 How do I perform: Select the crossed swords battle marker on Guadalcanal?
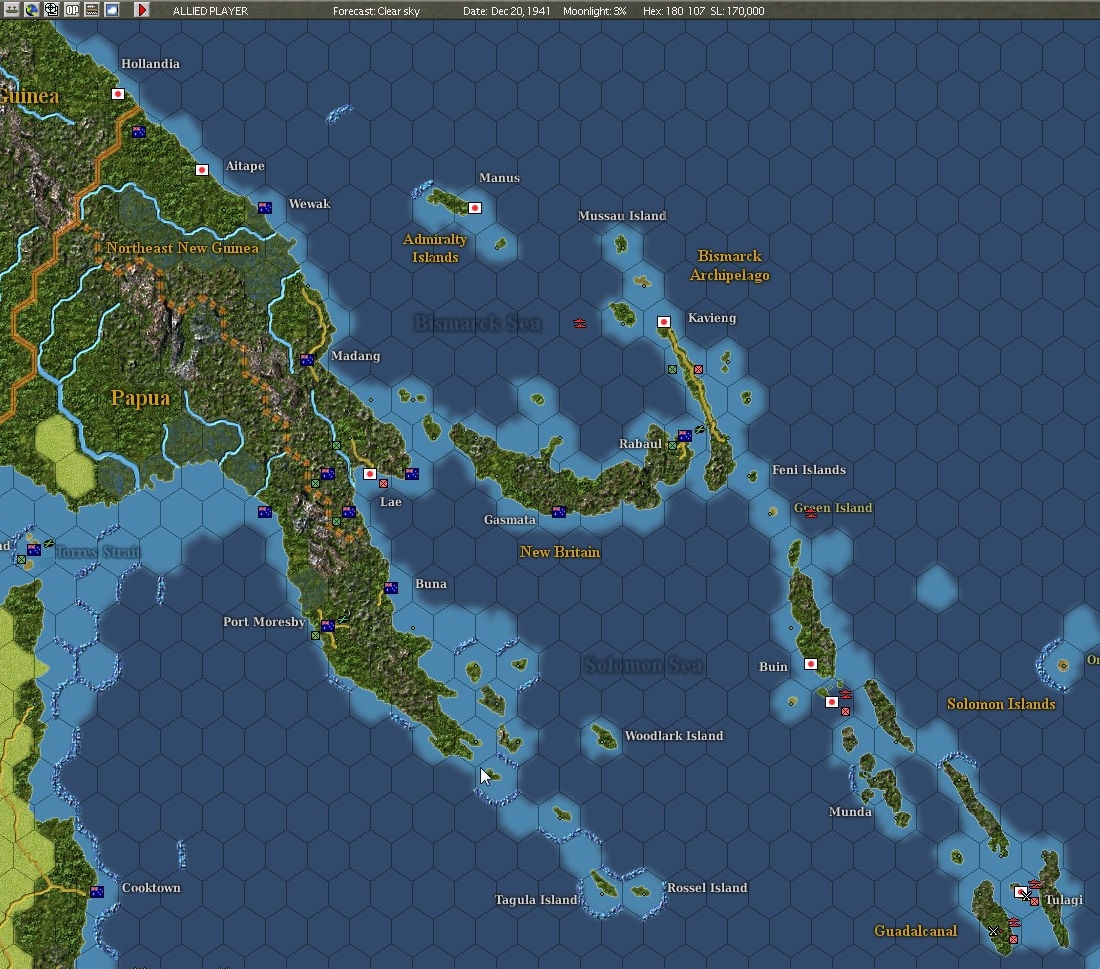pyautogui.click(x=993, y=931)
